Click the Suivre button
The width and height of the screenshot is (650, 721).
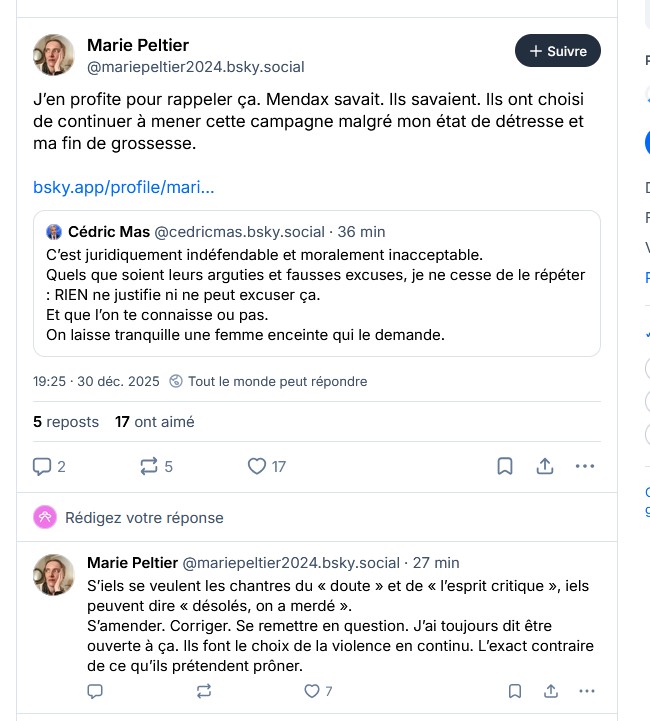[558, 51]
